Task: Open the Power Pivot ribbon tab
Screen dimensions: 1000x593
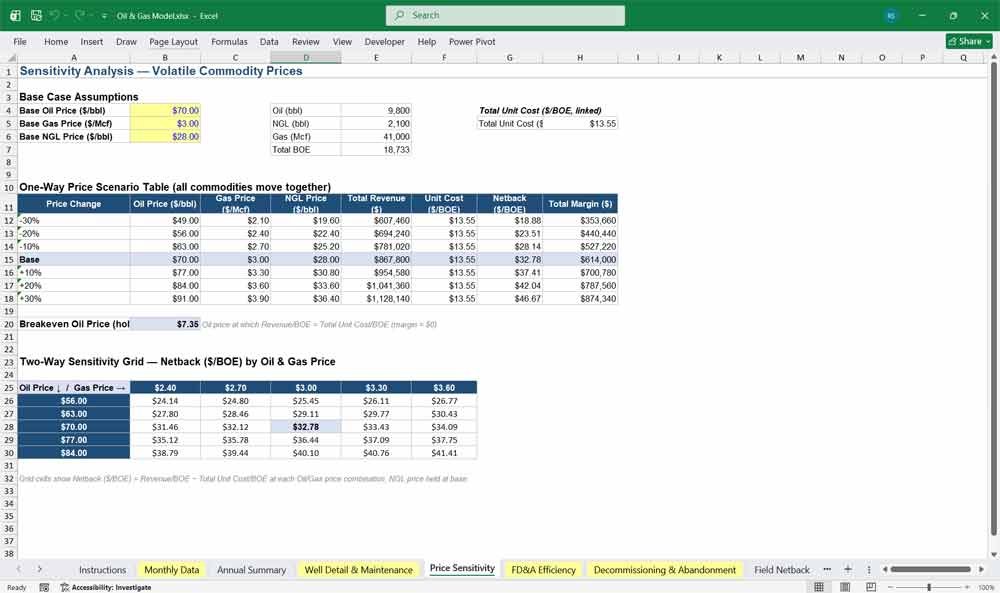Action: click(x=472, y=41)
